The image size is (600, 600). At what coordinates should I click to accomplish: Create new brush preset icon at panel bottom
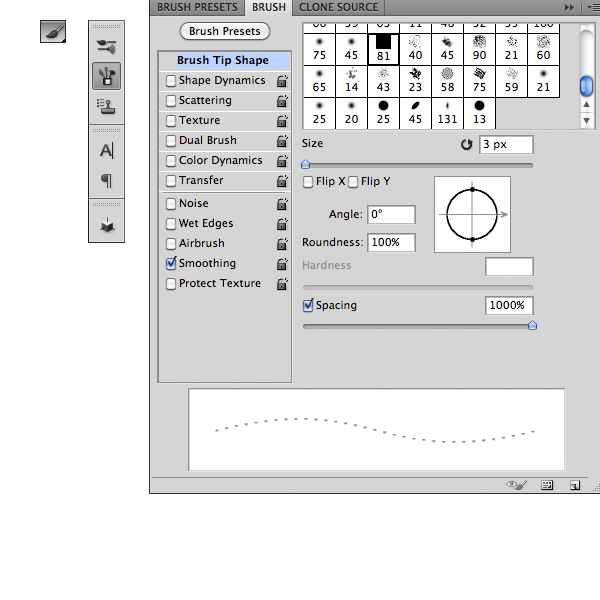(575, 485)
